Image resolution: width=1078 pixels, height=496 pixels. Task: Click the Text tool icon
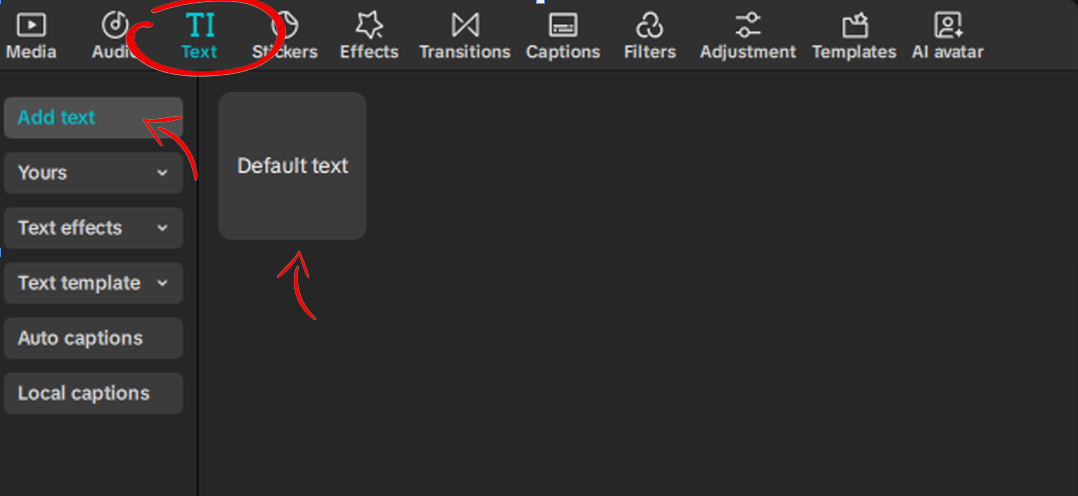200,25
